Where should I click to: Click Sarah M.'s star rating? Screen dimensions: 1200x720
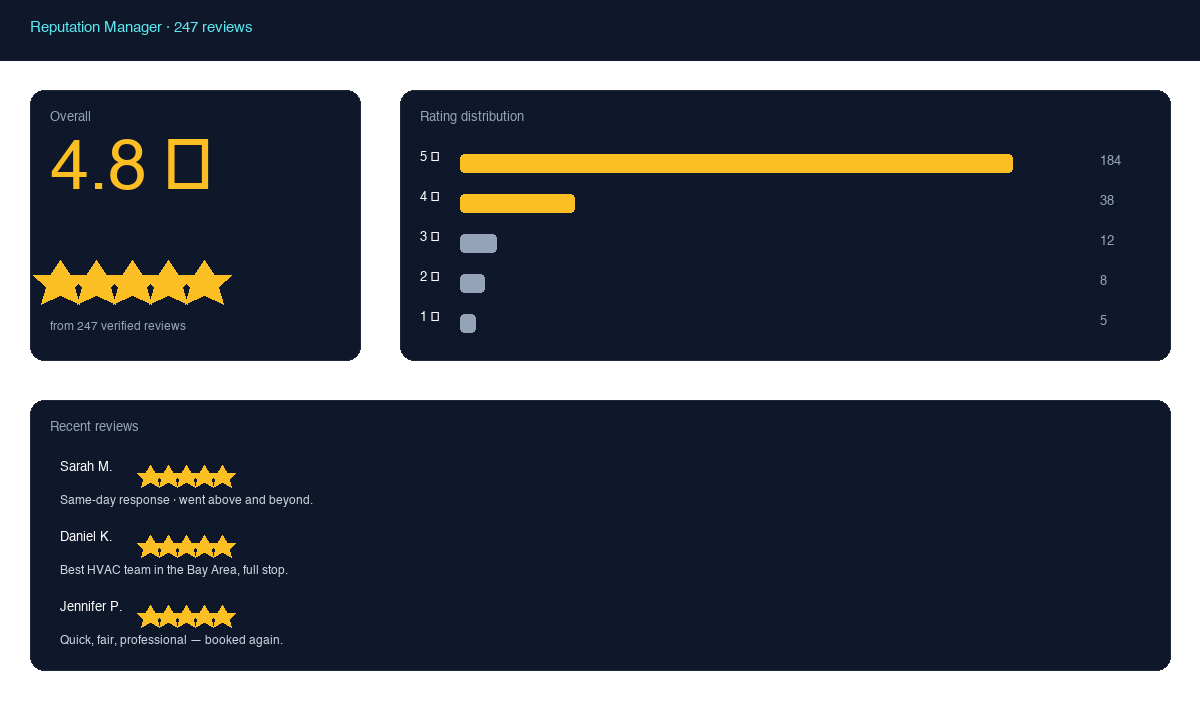click(186, 477)
